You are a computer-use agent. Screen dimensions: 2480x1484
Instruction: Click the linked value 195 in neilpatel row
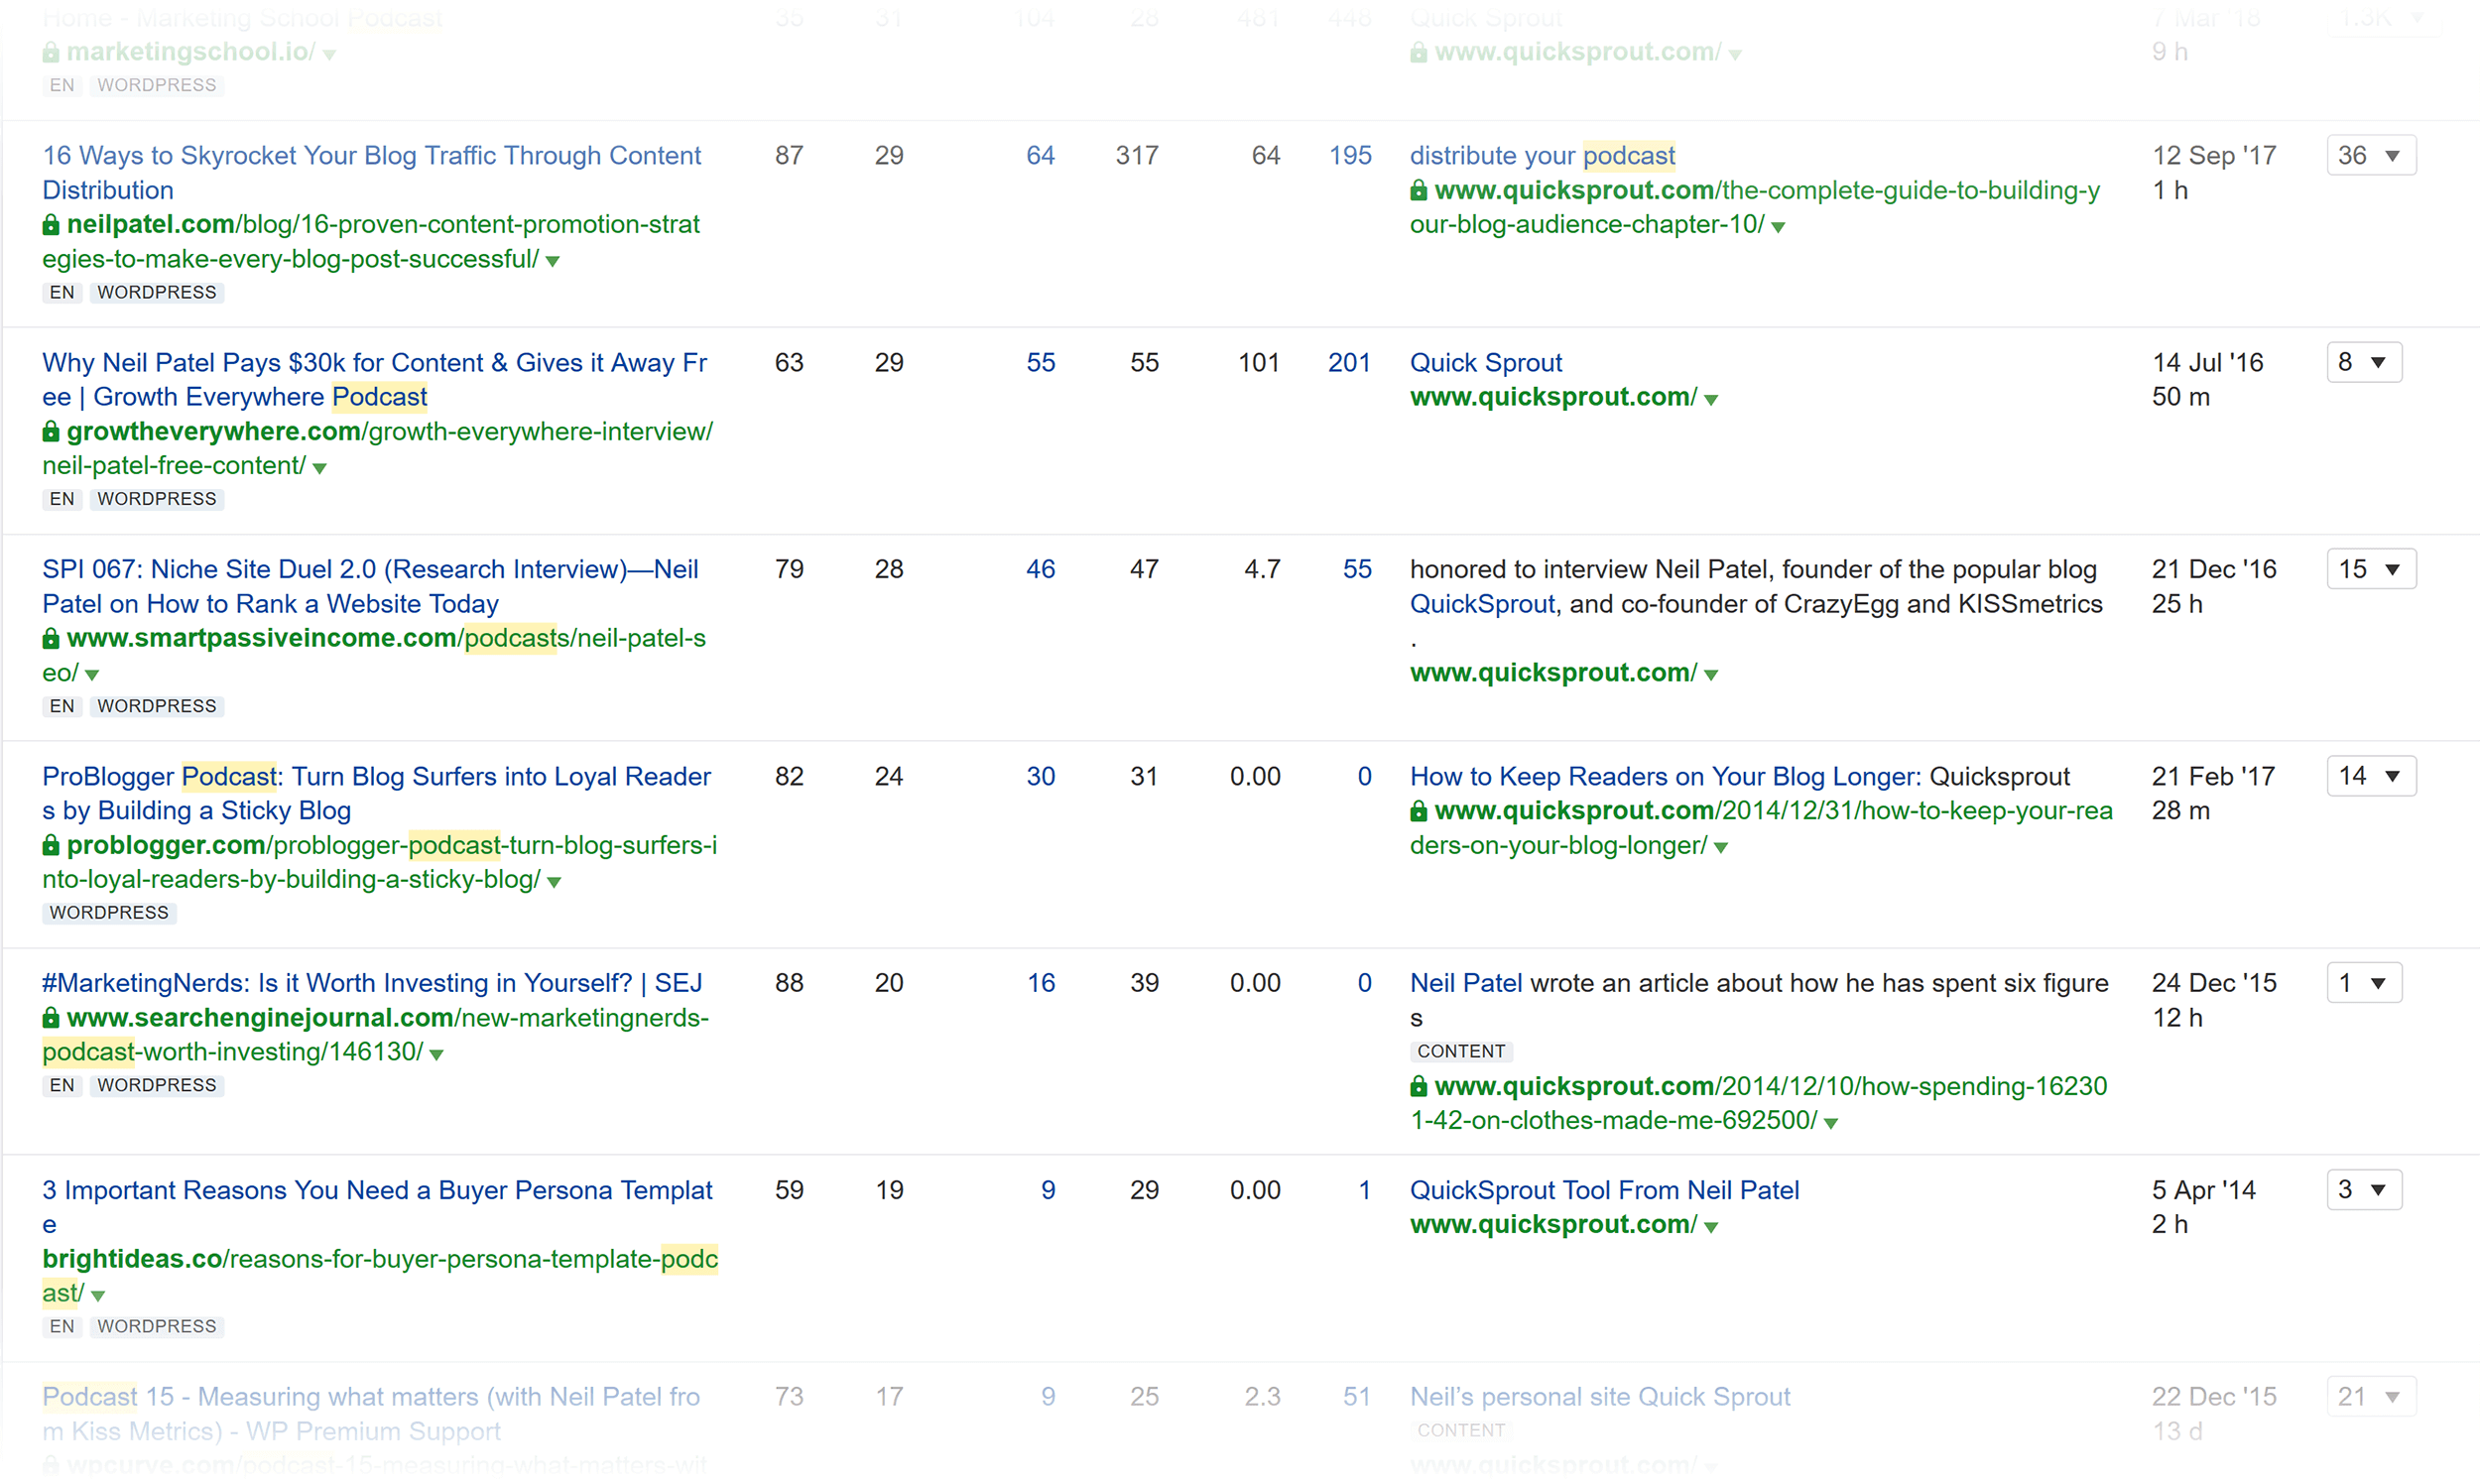coord(1350,155)
